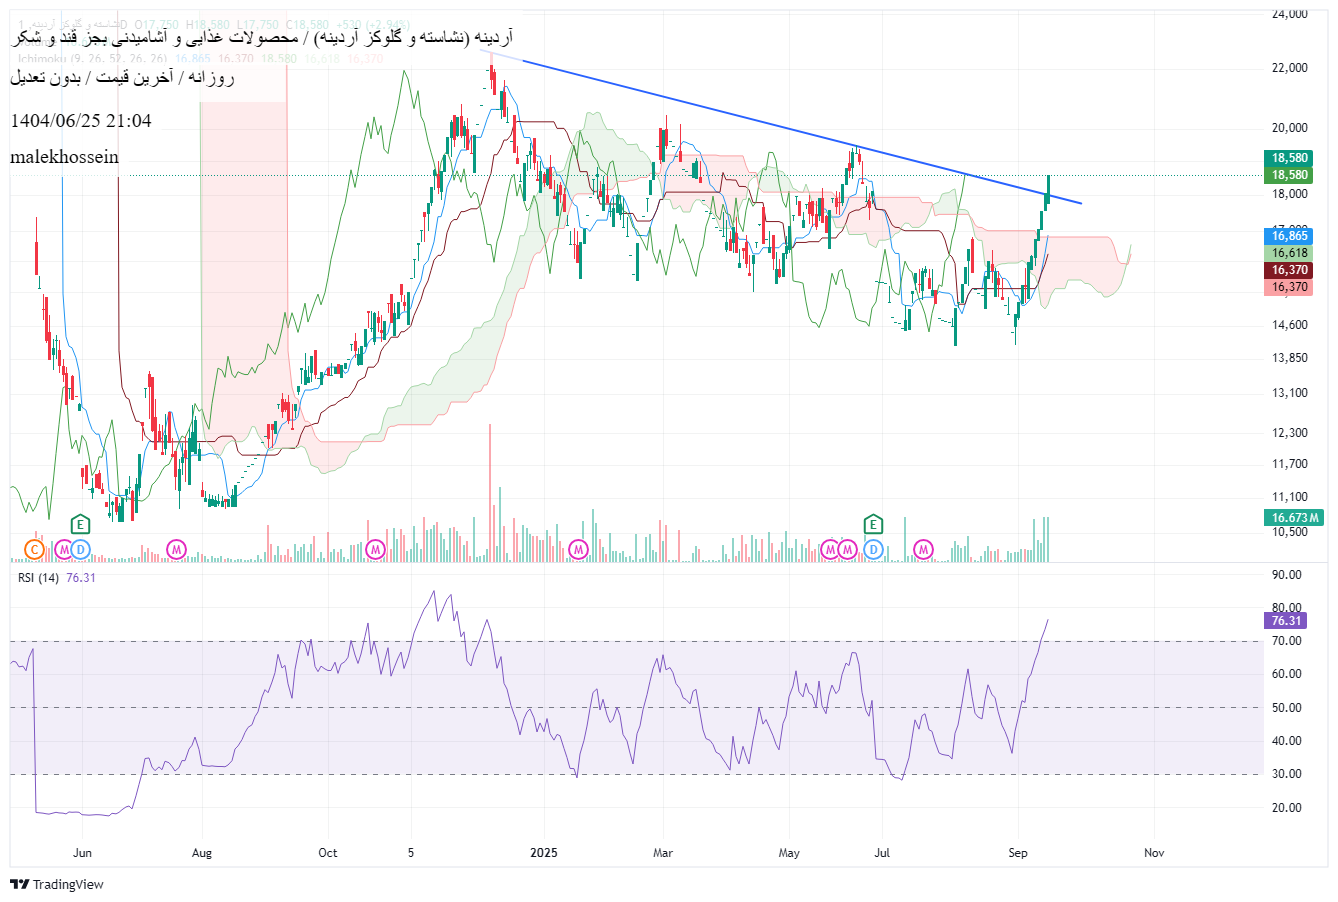Screen dimensions: 1338x902
Task: Open the TradingView logo link
Action: [x=57, y=884]
